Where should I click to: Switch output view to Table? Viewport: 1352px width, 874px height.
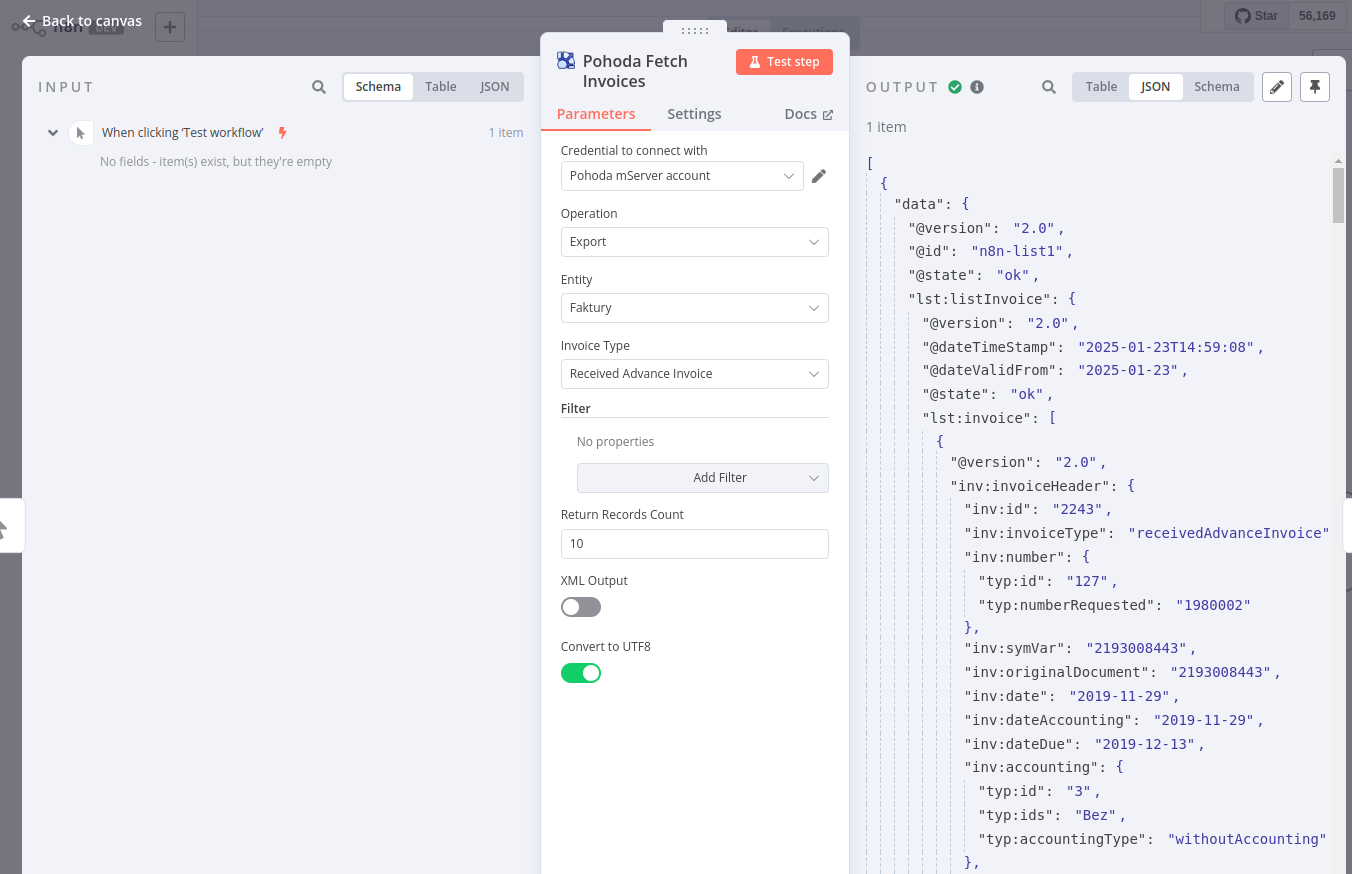[x=1101, y=87]
